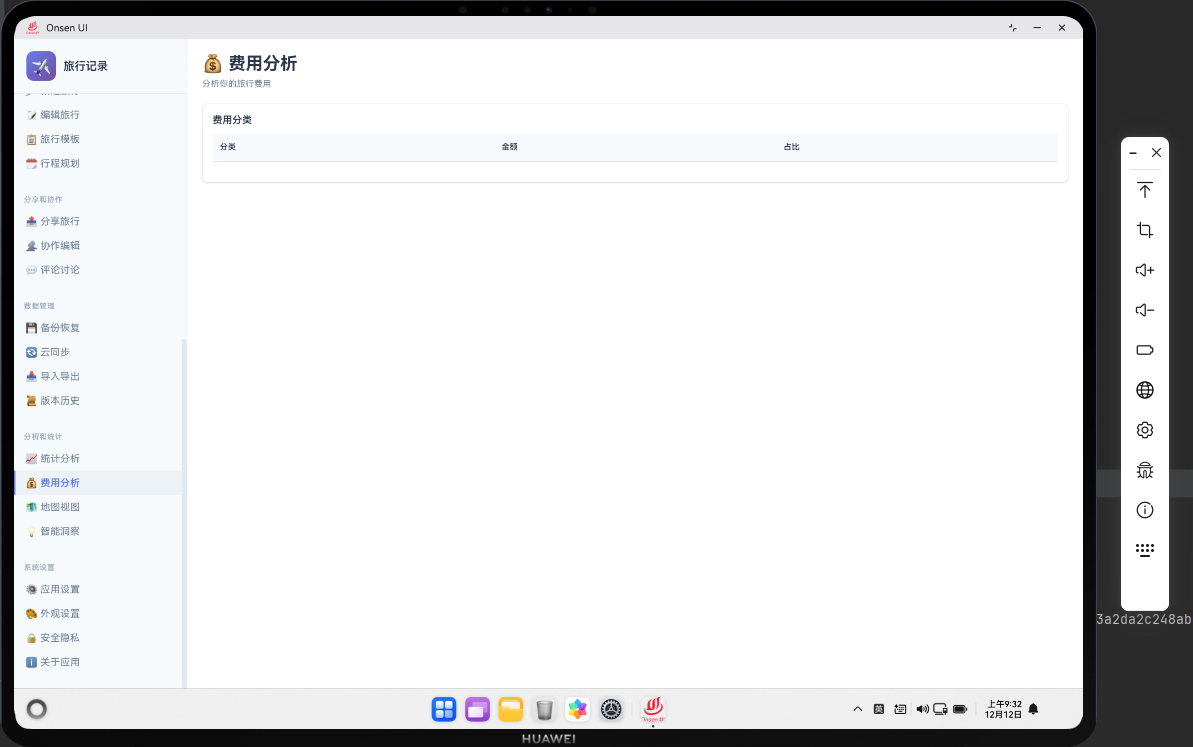Toggle volume up in the floating toolbar
This screenshot has width=1193, height=747.
1144,270
